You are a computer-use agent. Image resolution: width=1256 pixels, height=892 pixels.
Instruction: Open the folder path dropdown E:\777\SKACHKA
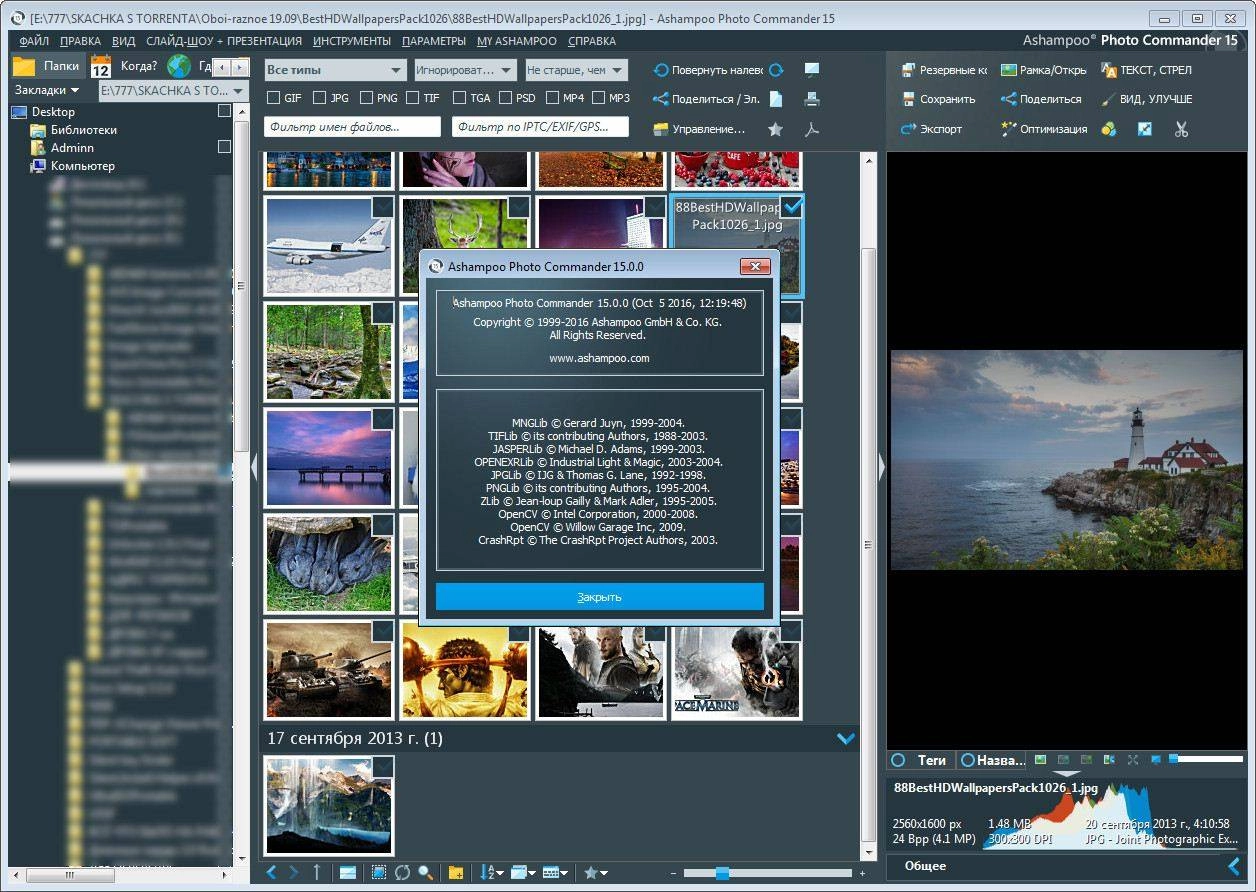point(173,90)
